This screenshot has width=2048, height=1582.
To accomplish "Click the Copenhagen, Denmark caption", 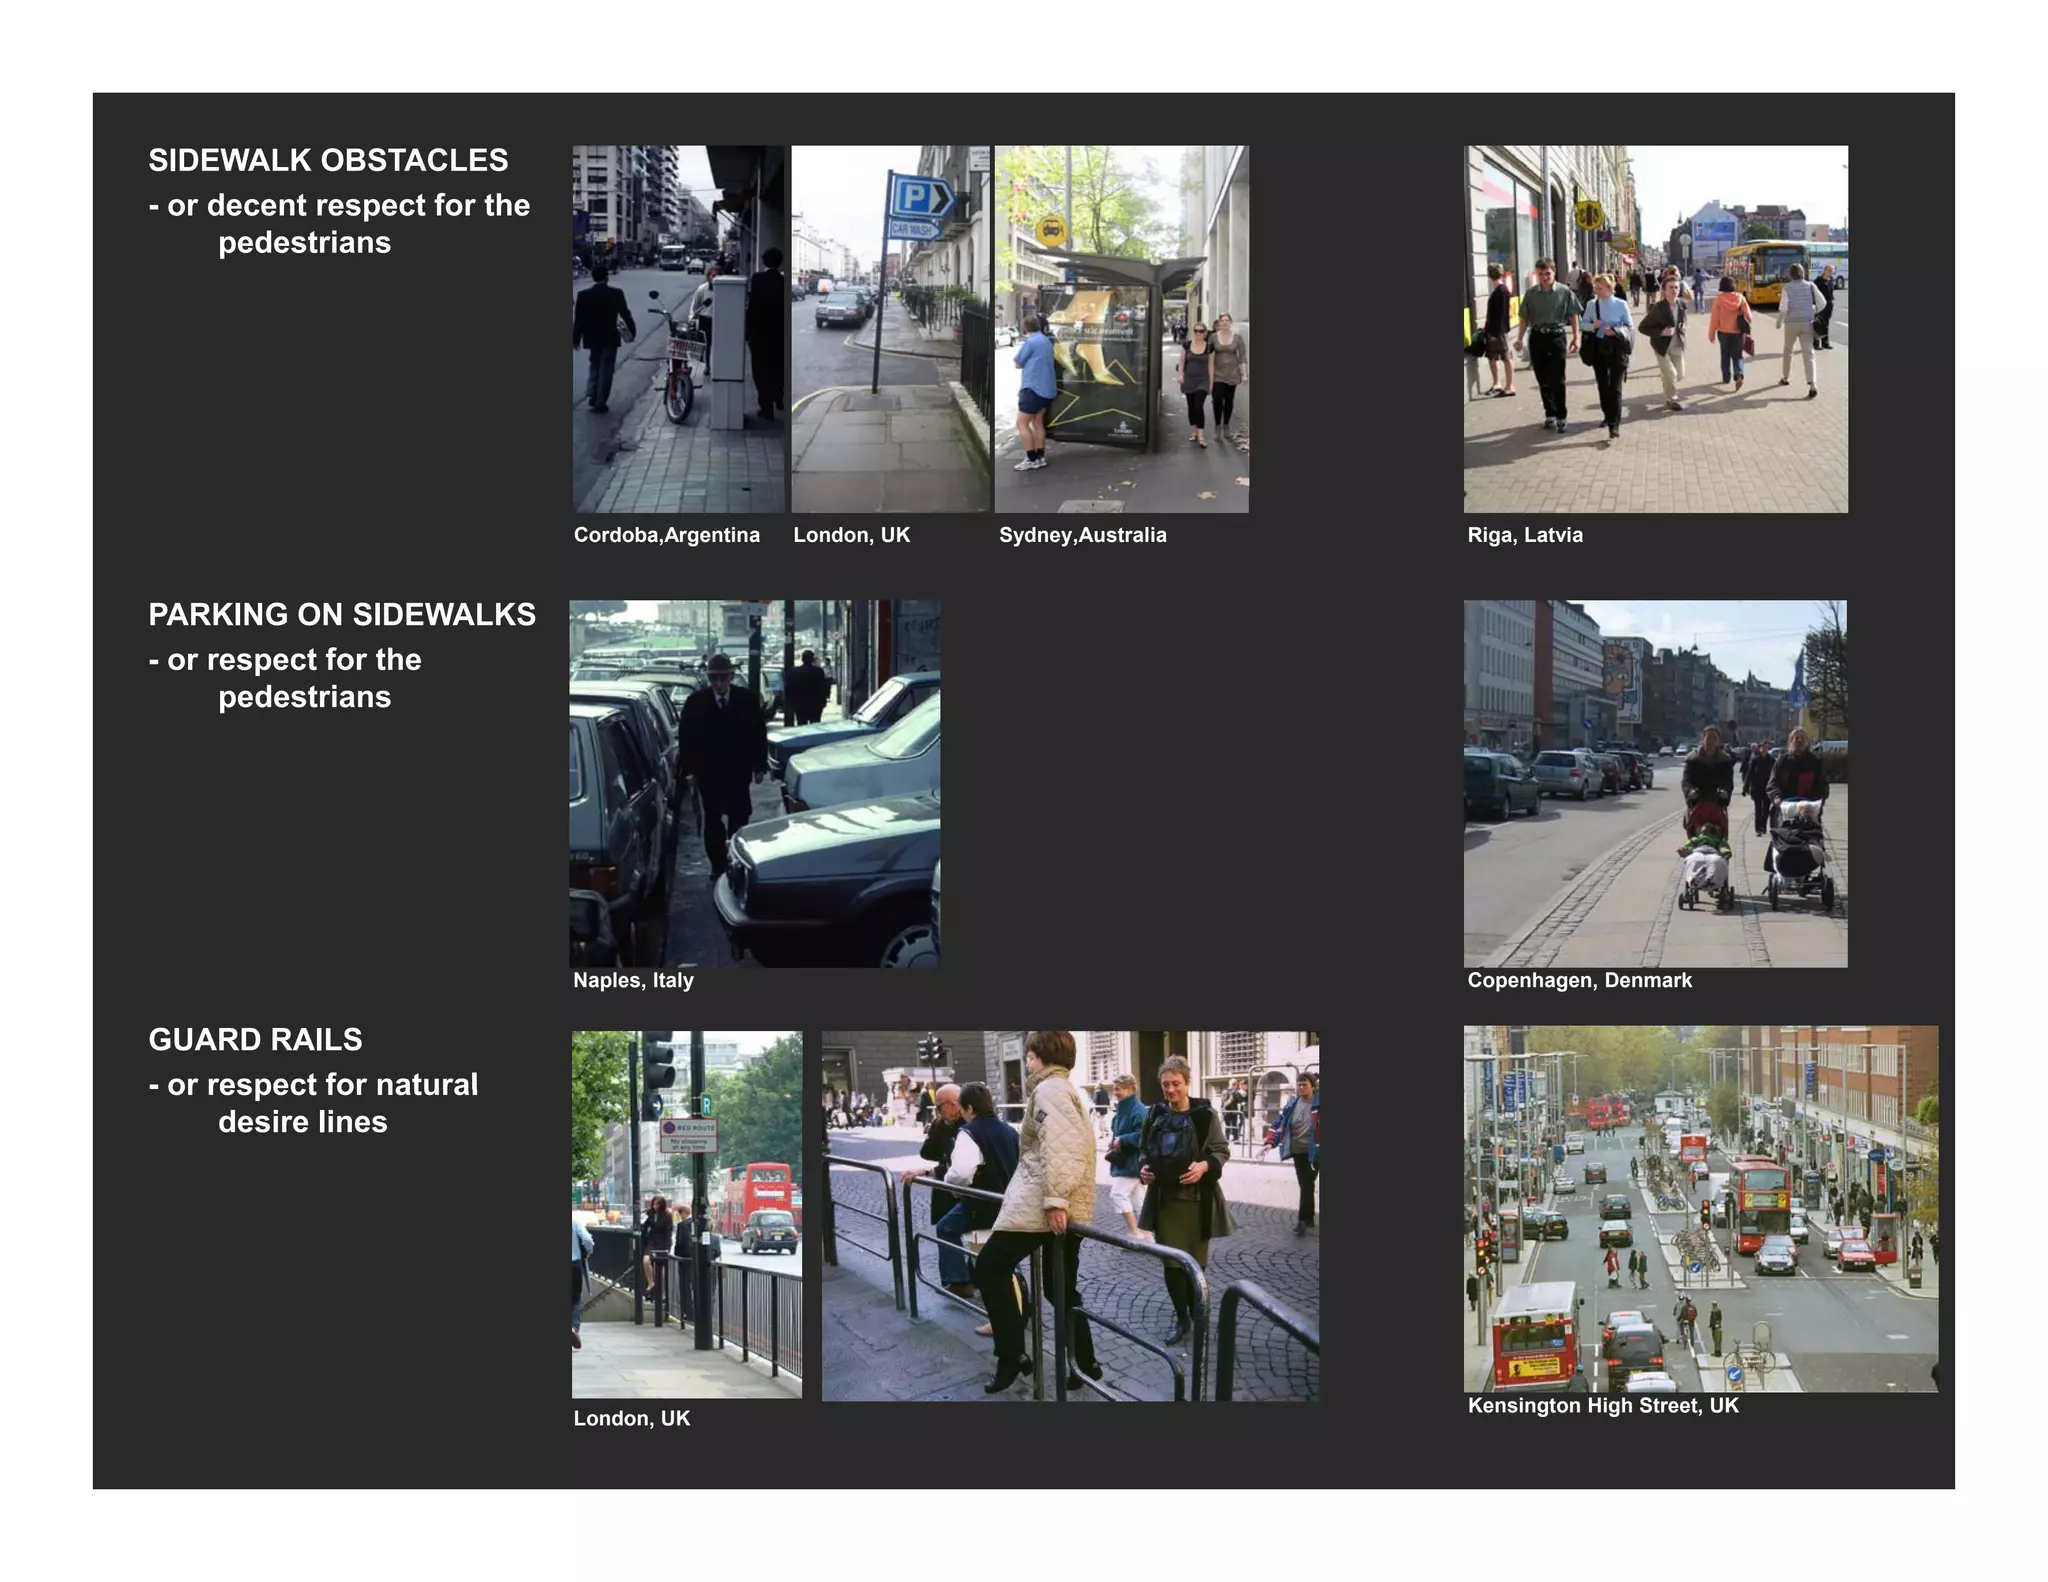I will click(x=1579, y=980).
